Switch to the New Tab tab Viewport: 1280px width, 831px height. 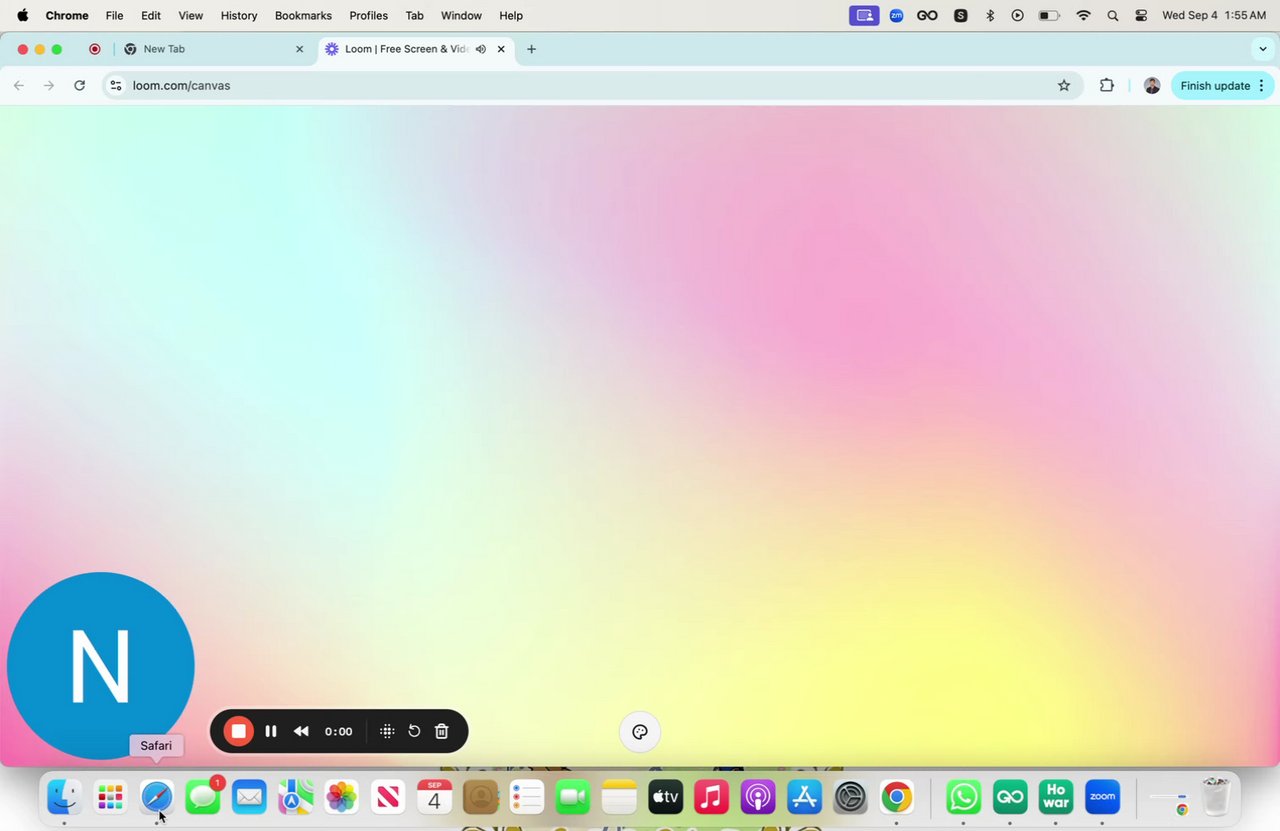[212, 49]
